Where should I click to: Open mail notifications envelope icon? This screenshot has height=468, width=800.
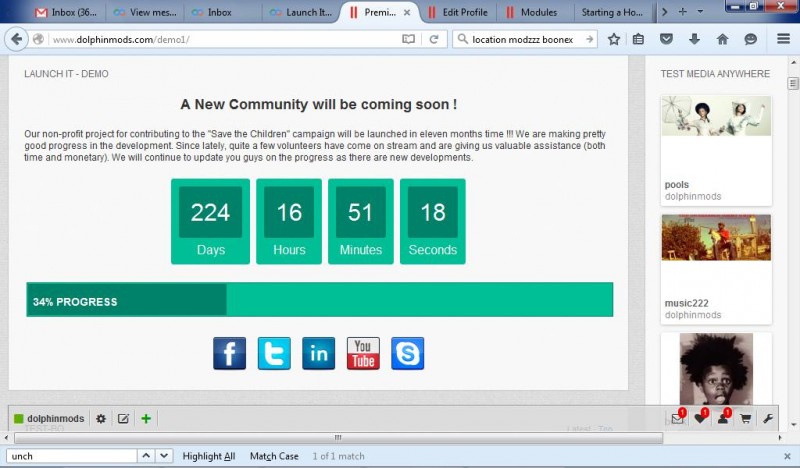click(x=678, y=419)
